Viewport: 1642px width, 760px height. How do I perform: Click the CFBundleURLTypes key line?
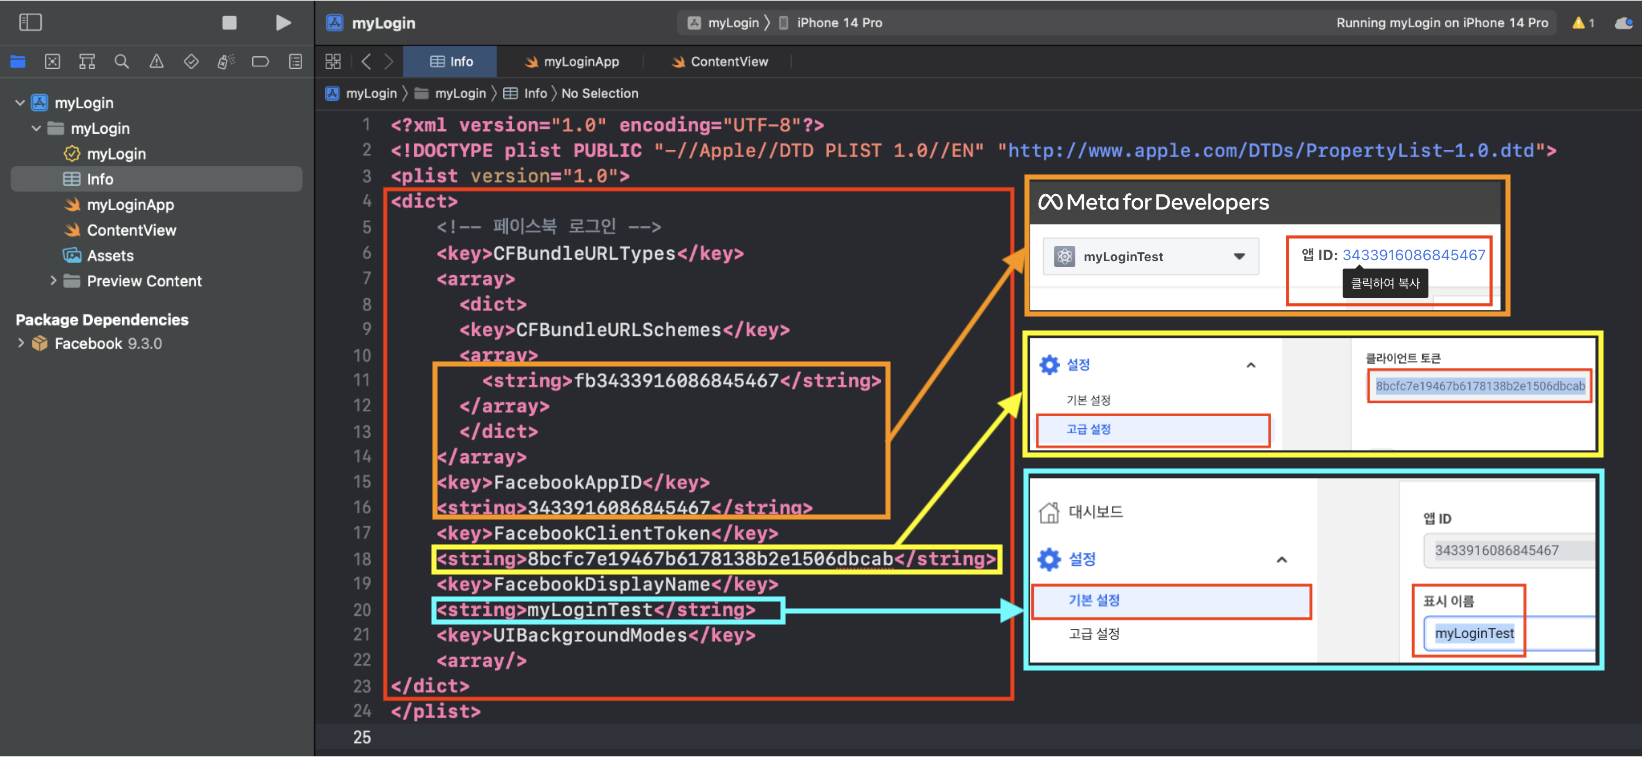pos(590,254)
